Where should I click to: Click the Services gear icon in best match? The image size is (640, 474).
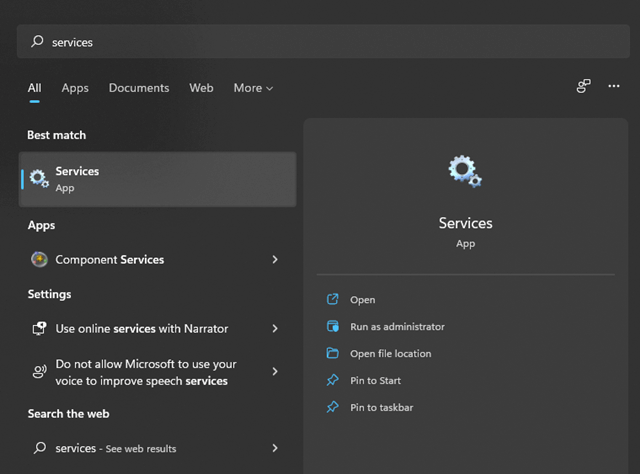[x=40, y=179]
